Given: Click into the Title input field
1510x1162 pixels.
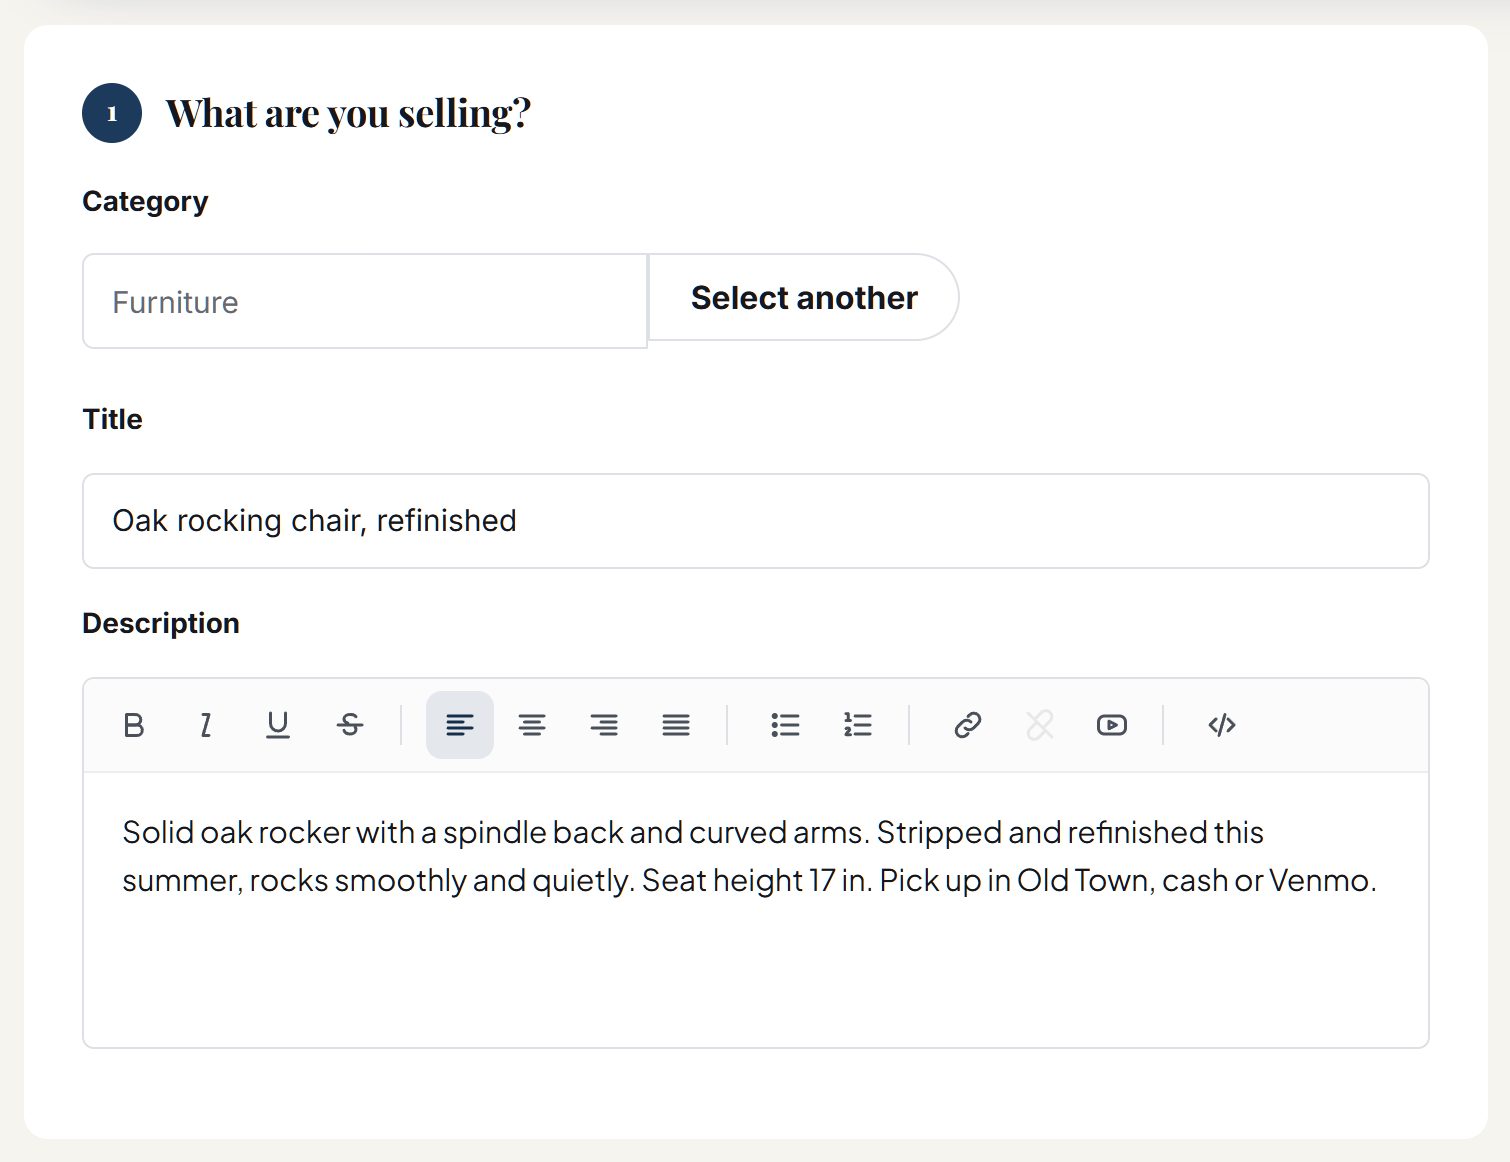Looking at the screenshot, I should click(756, 521).
